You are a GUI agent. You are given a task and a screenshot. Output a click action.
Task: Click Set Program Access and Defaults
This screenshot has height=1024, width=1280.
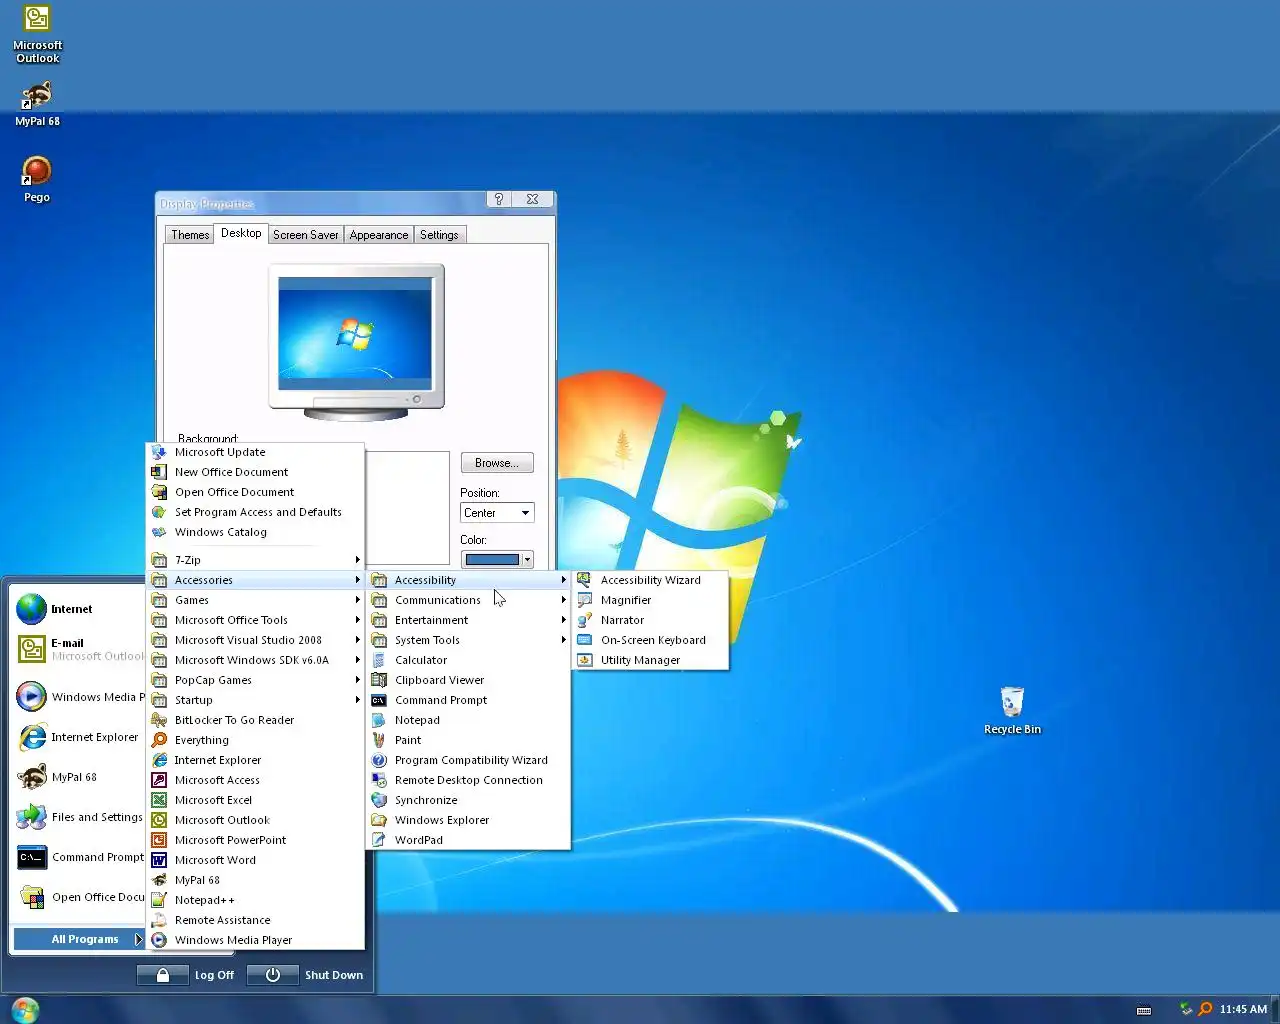coord(255,512)
